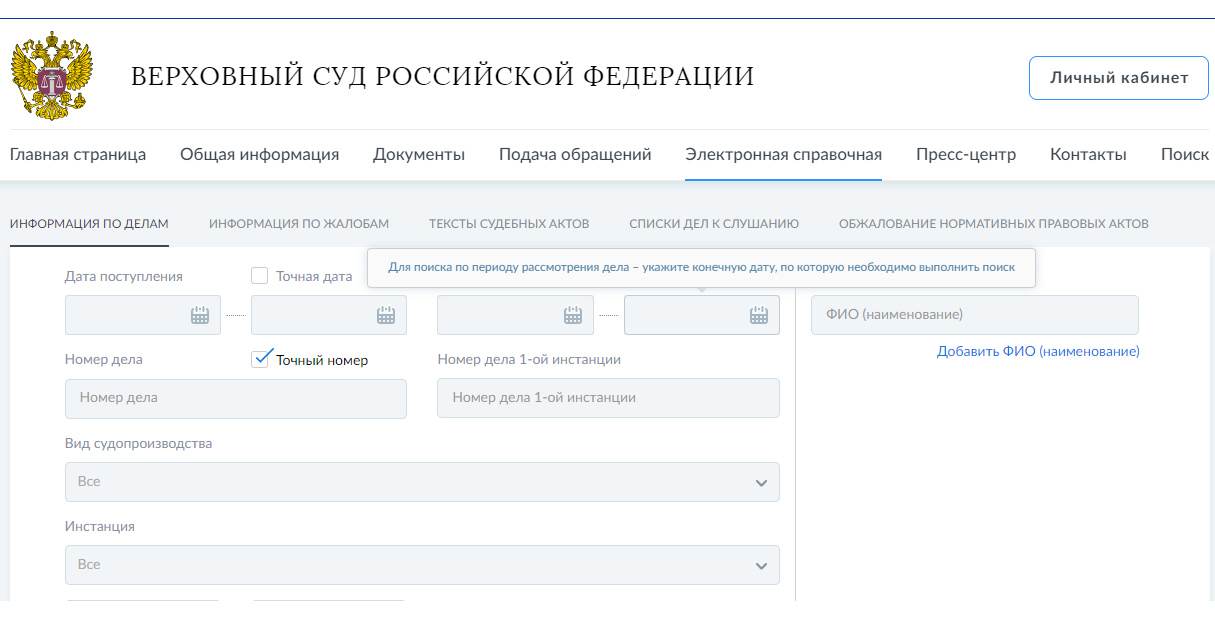Select Электронная справочная menu item
The width and height of the screenshot is (1215, 619).
(783, 154)
